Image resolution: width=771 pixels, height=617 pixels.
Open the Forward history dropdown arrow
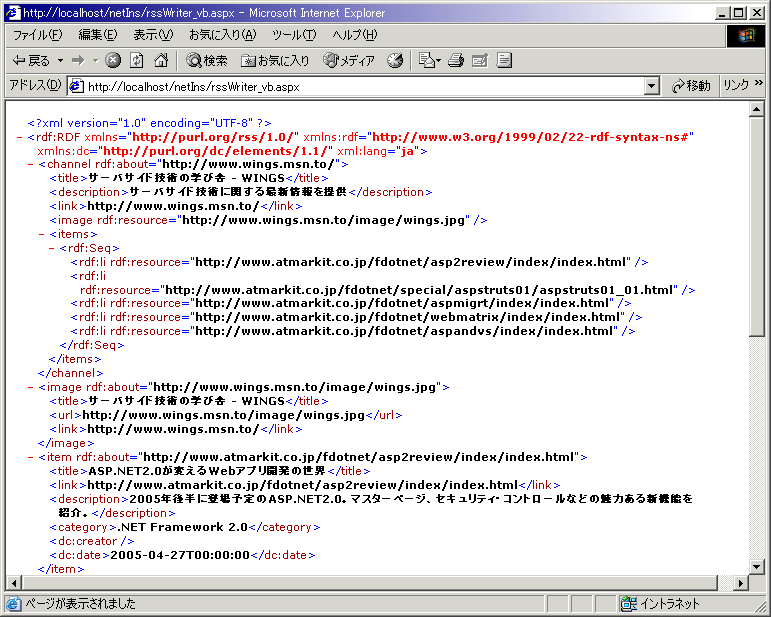point(95,60)
